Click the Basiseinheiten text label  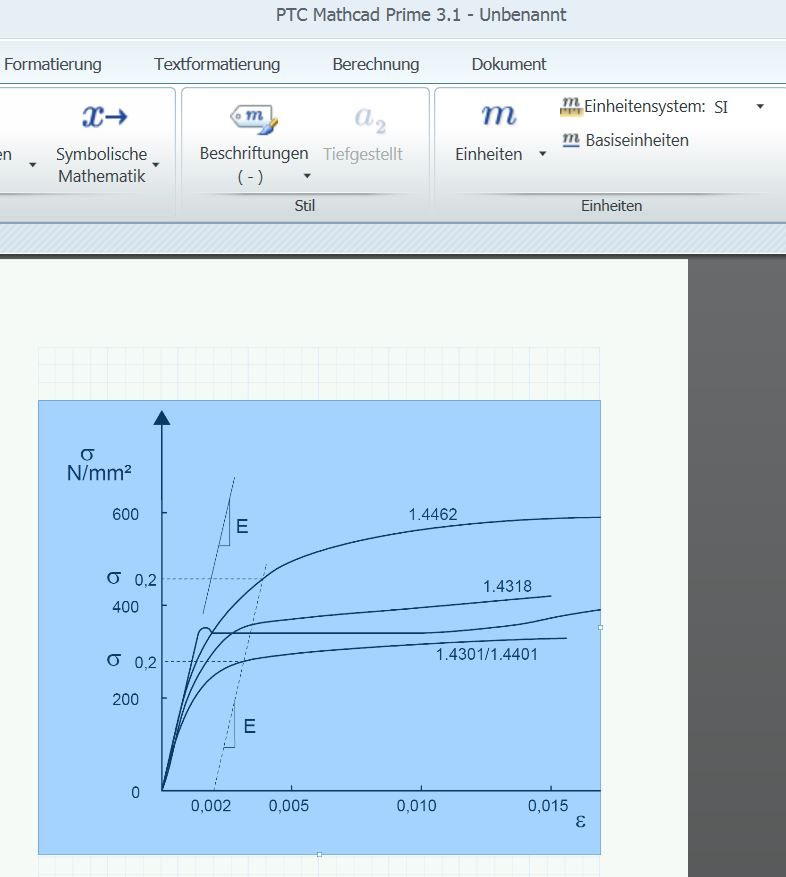(x=637, y=140)
